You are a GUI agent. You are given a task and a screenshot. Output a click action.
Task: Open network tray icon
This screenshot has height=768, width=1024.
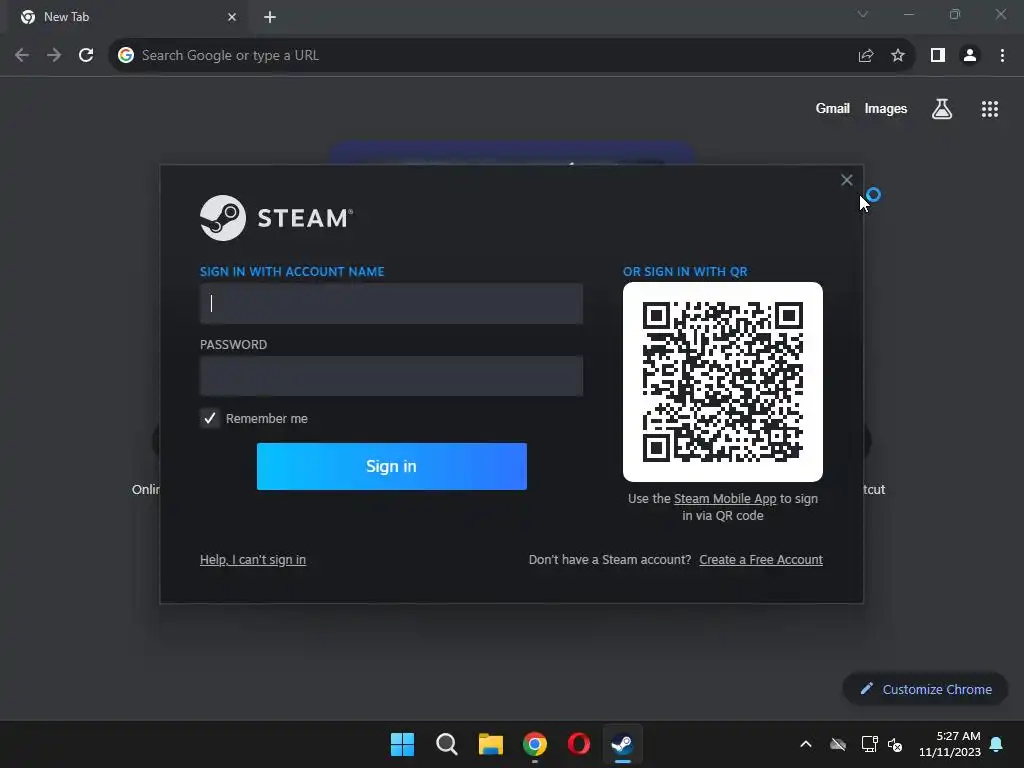(869, 744)
